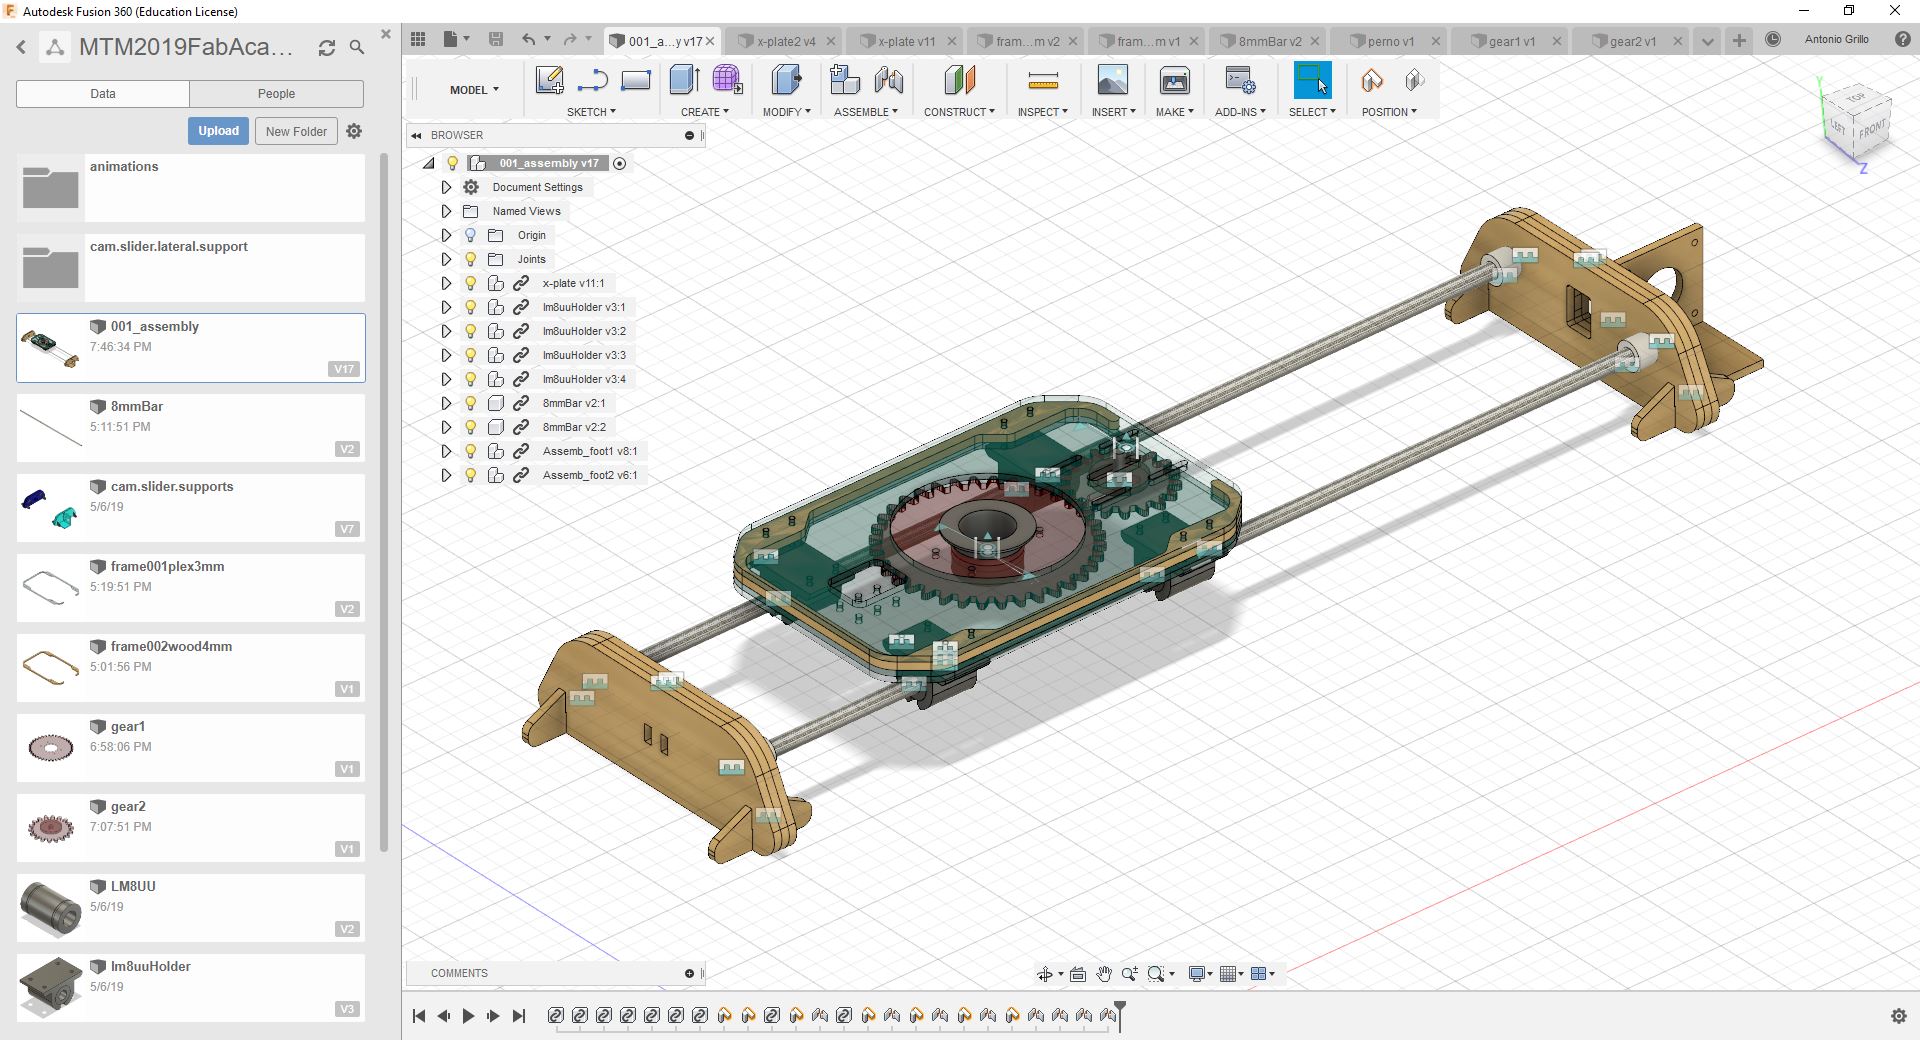
Task: Click the Save icon in toolbar
Action: click(x=495, y=39)
